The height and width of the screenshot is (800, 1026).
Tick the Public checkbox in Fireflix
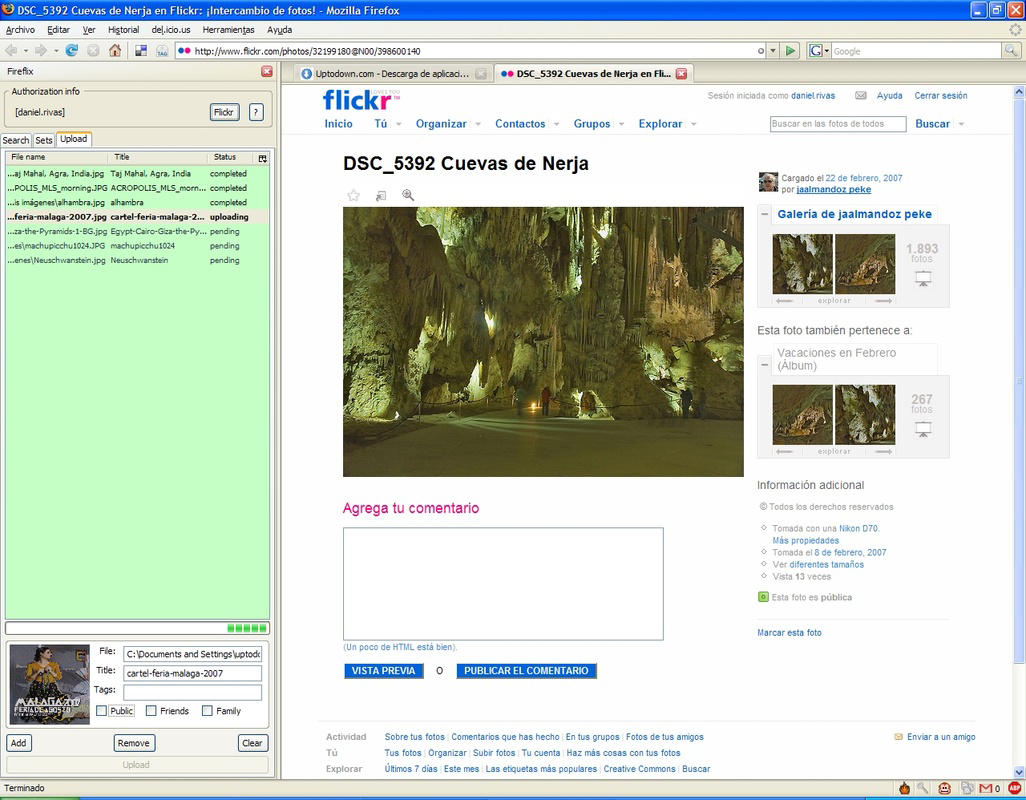click(x=101, y=710)
